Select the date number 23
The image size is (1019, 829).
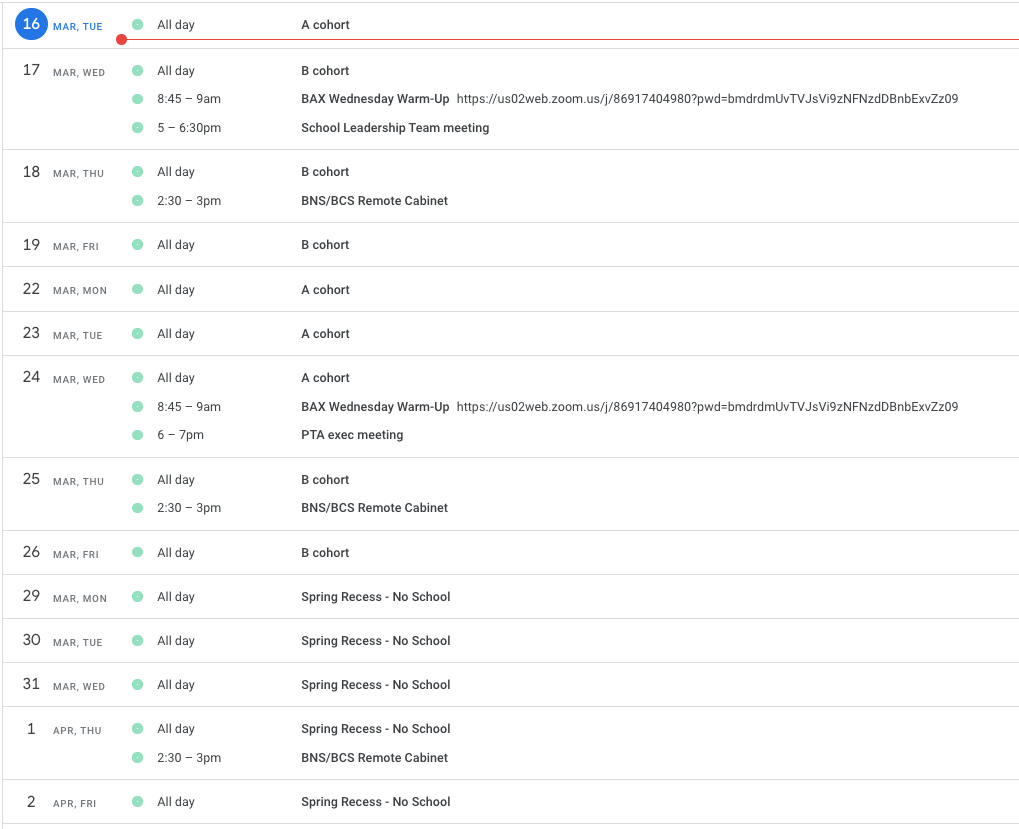pos(31,333)
